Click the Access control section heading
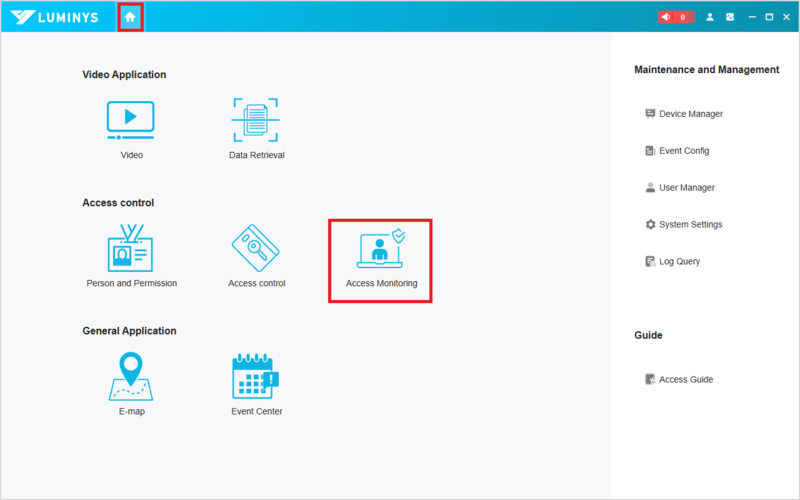The image size is (800, 500). click(118, 203)
